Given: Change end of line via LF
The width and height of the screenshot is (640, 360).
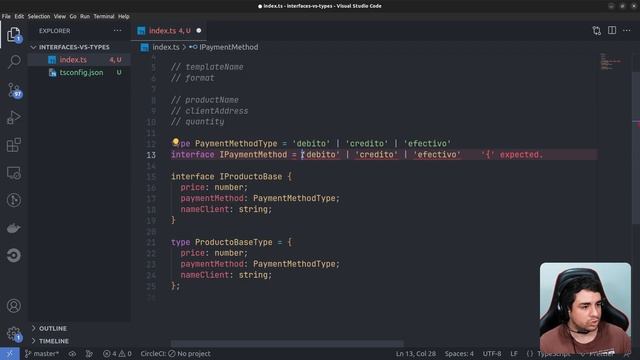Looking at the screenshot, I should click(514, 353).
